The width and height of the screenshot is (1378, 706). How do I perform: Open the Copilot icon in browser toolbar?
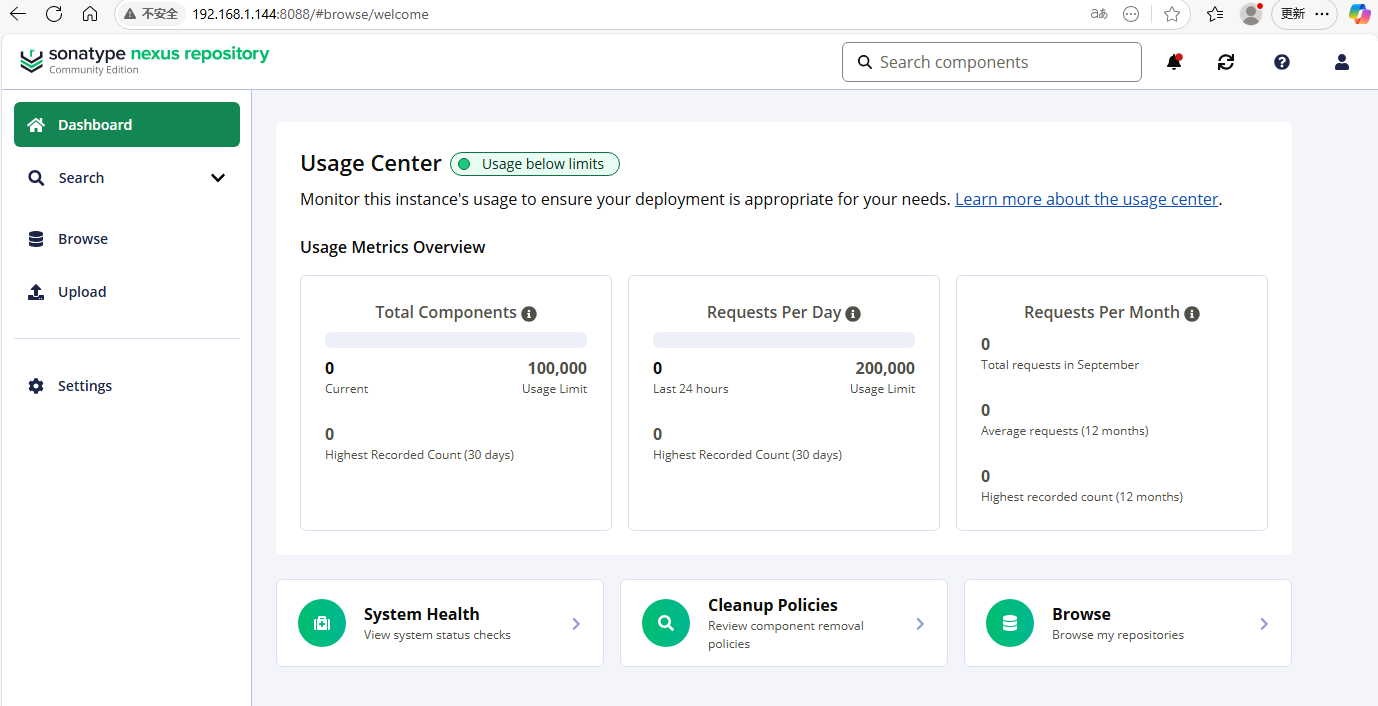(x=1359, y=14)
